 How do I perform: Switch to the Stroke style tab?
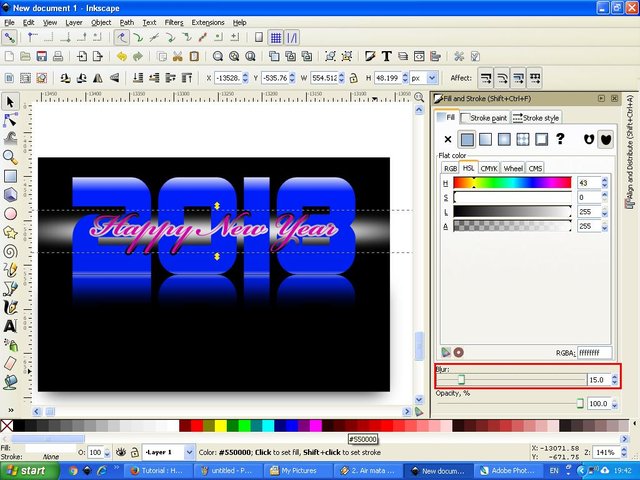[x=536, y=118]
